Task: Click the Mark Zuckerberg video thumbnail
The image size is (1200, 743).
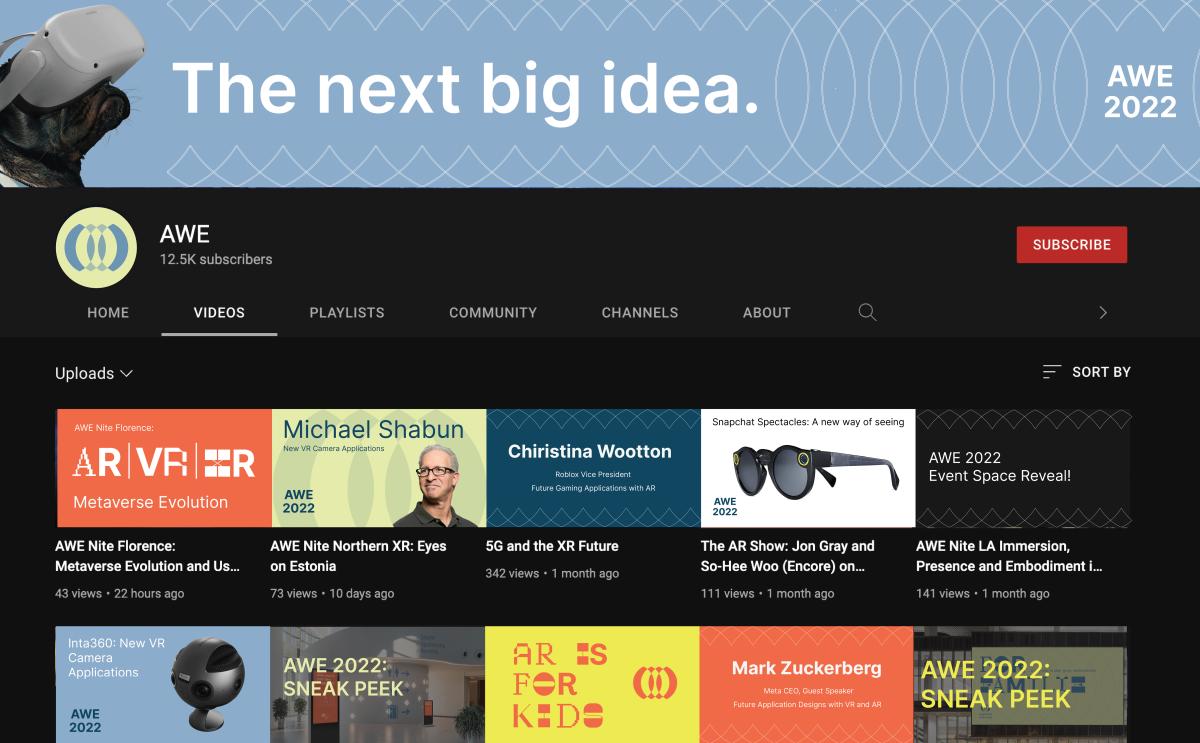Action: (x=806, y=684)
